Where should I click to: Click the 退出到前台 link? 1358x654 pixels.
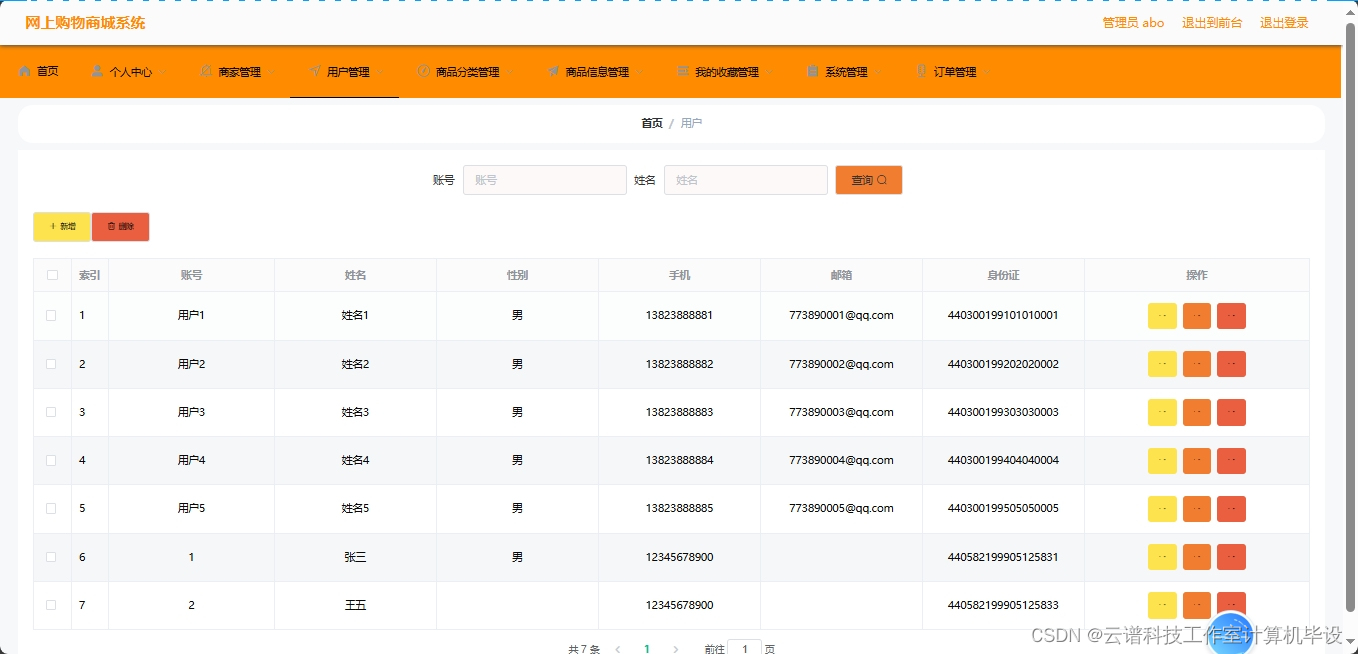1211,22
